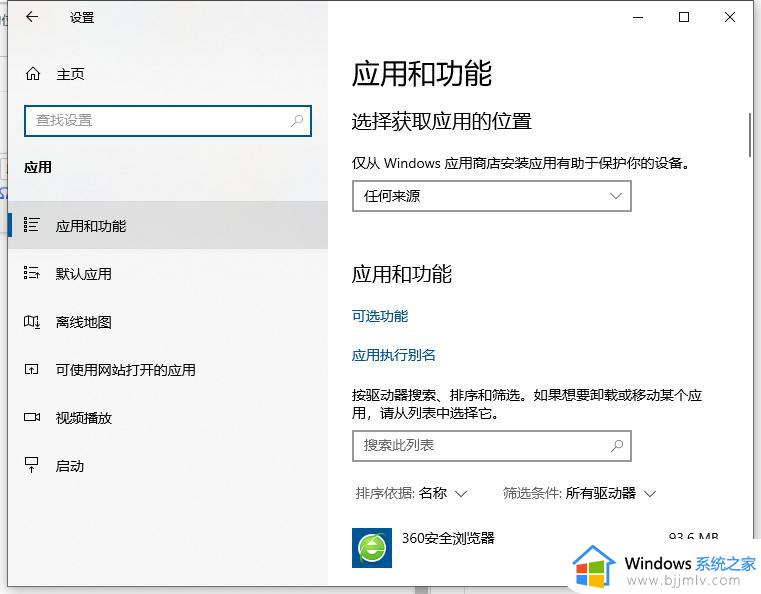Select the 360安全浏览器 app entry
Image resolution: width=761 pixels, height=594 pixels.
[535, 548]
